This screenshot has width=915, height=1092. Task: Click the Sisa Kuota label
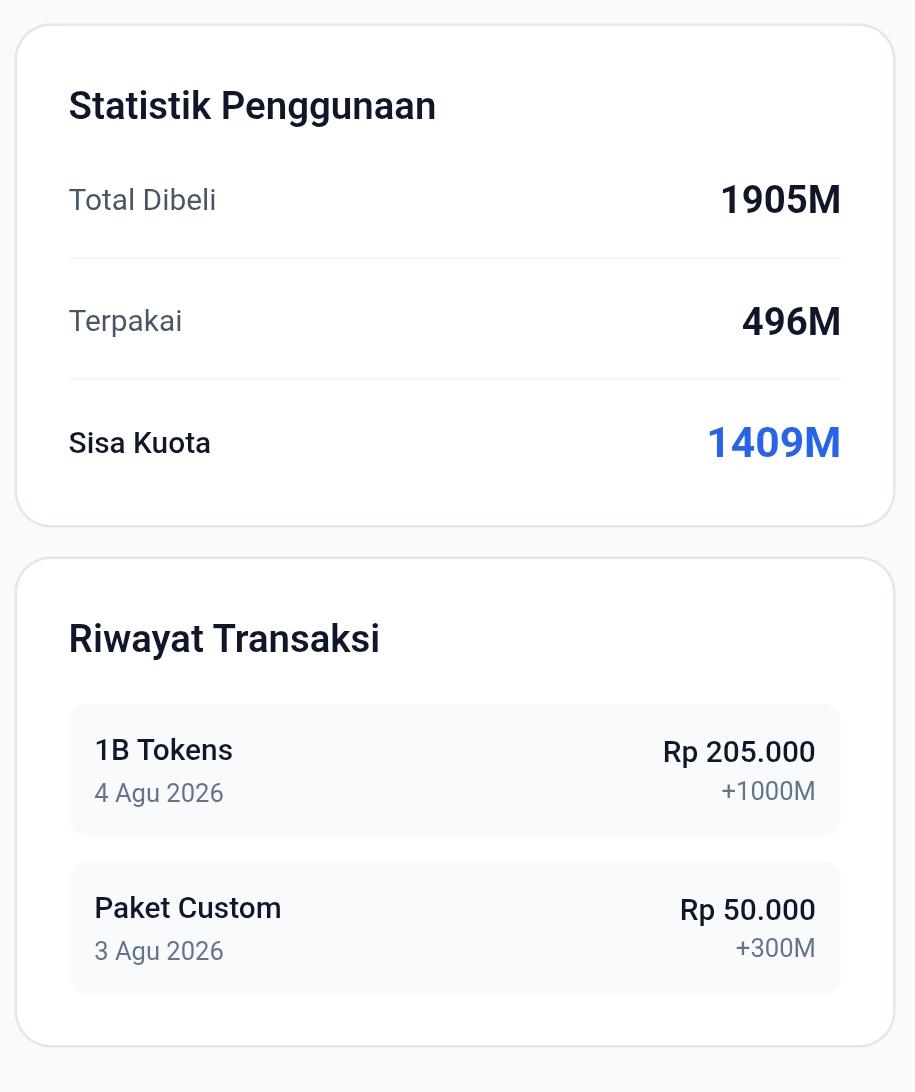coord(139,443)
